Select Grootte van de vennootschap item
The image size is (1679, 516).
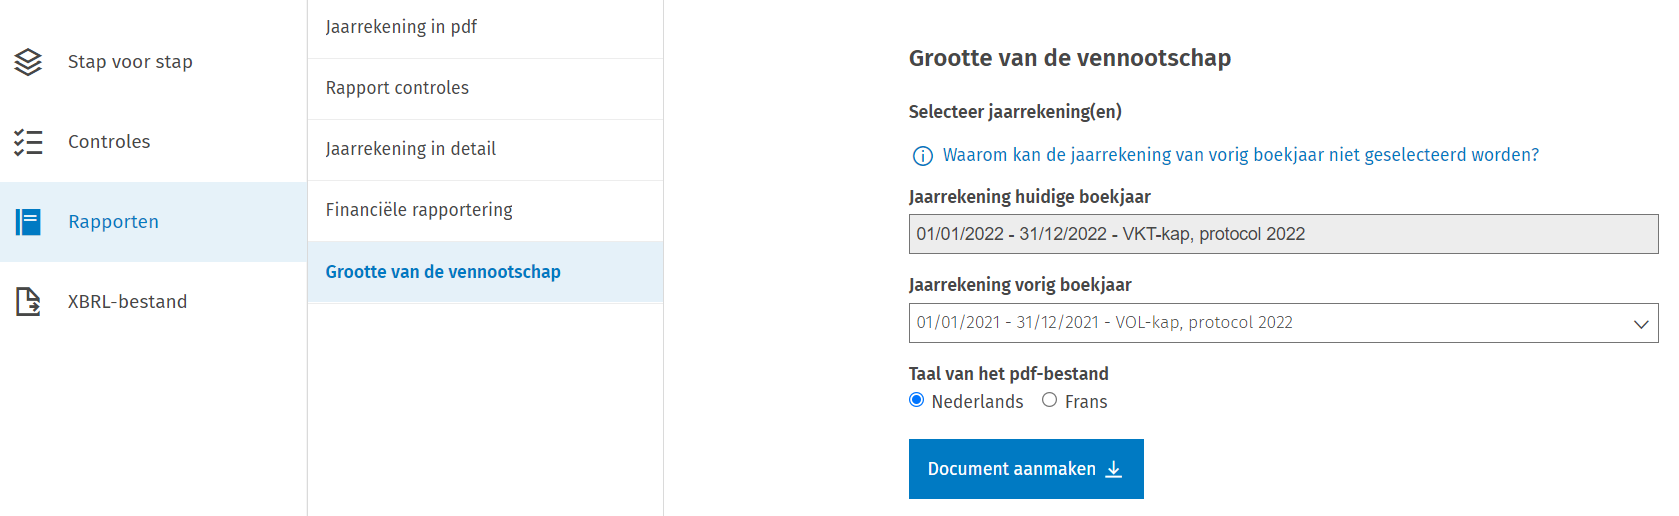pyautogui.click(x=443, y=272)
